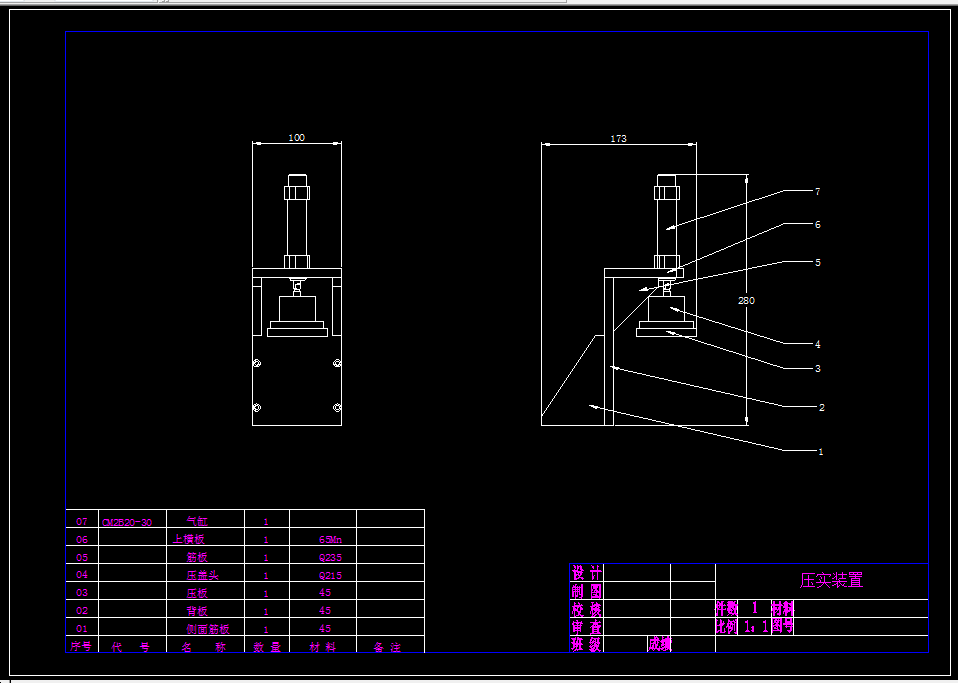Select the drawing title 压实装置
Image resolution: width=958 pixels, height=683 pixels.
coord(832,580)
